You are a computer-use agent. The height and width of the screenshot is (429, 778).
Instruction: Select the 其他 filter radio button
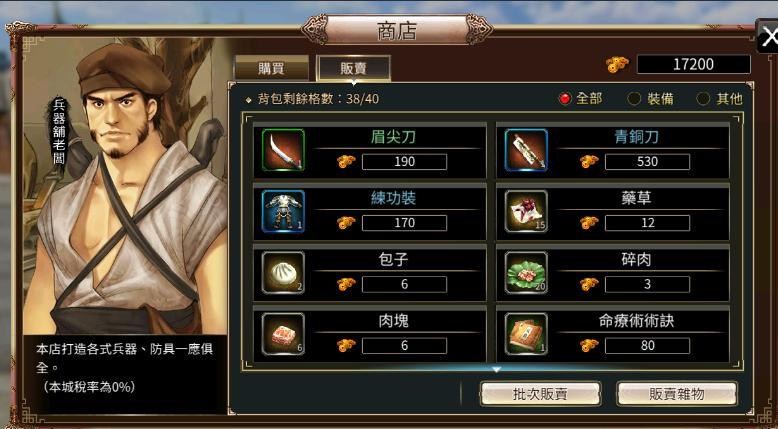click(703, 99)
